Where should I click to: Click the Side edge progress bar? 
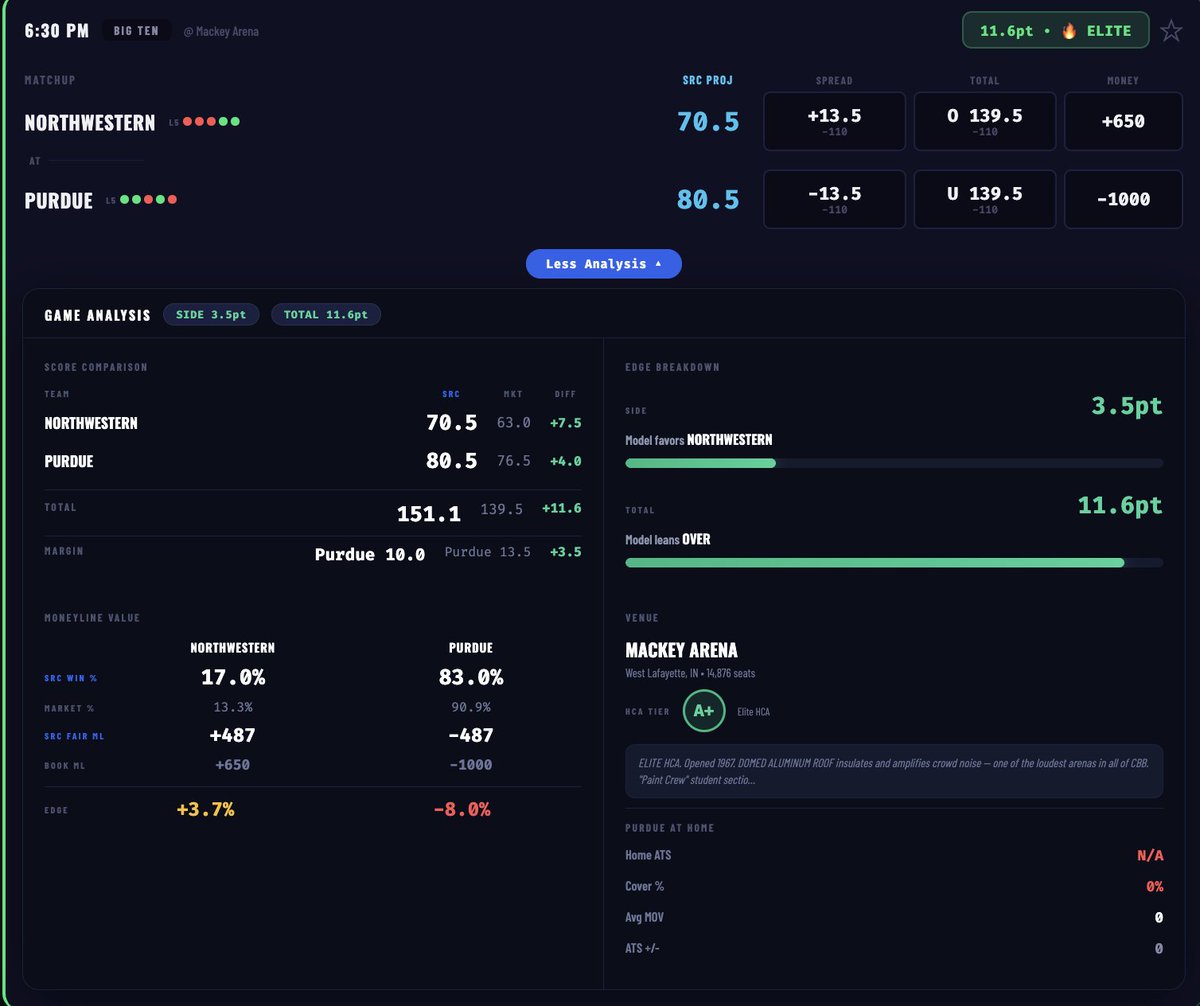(x=894, y=463)
